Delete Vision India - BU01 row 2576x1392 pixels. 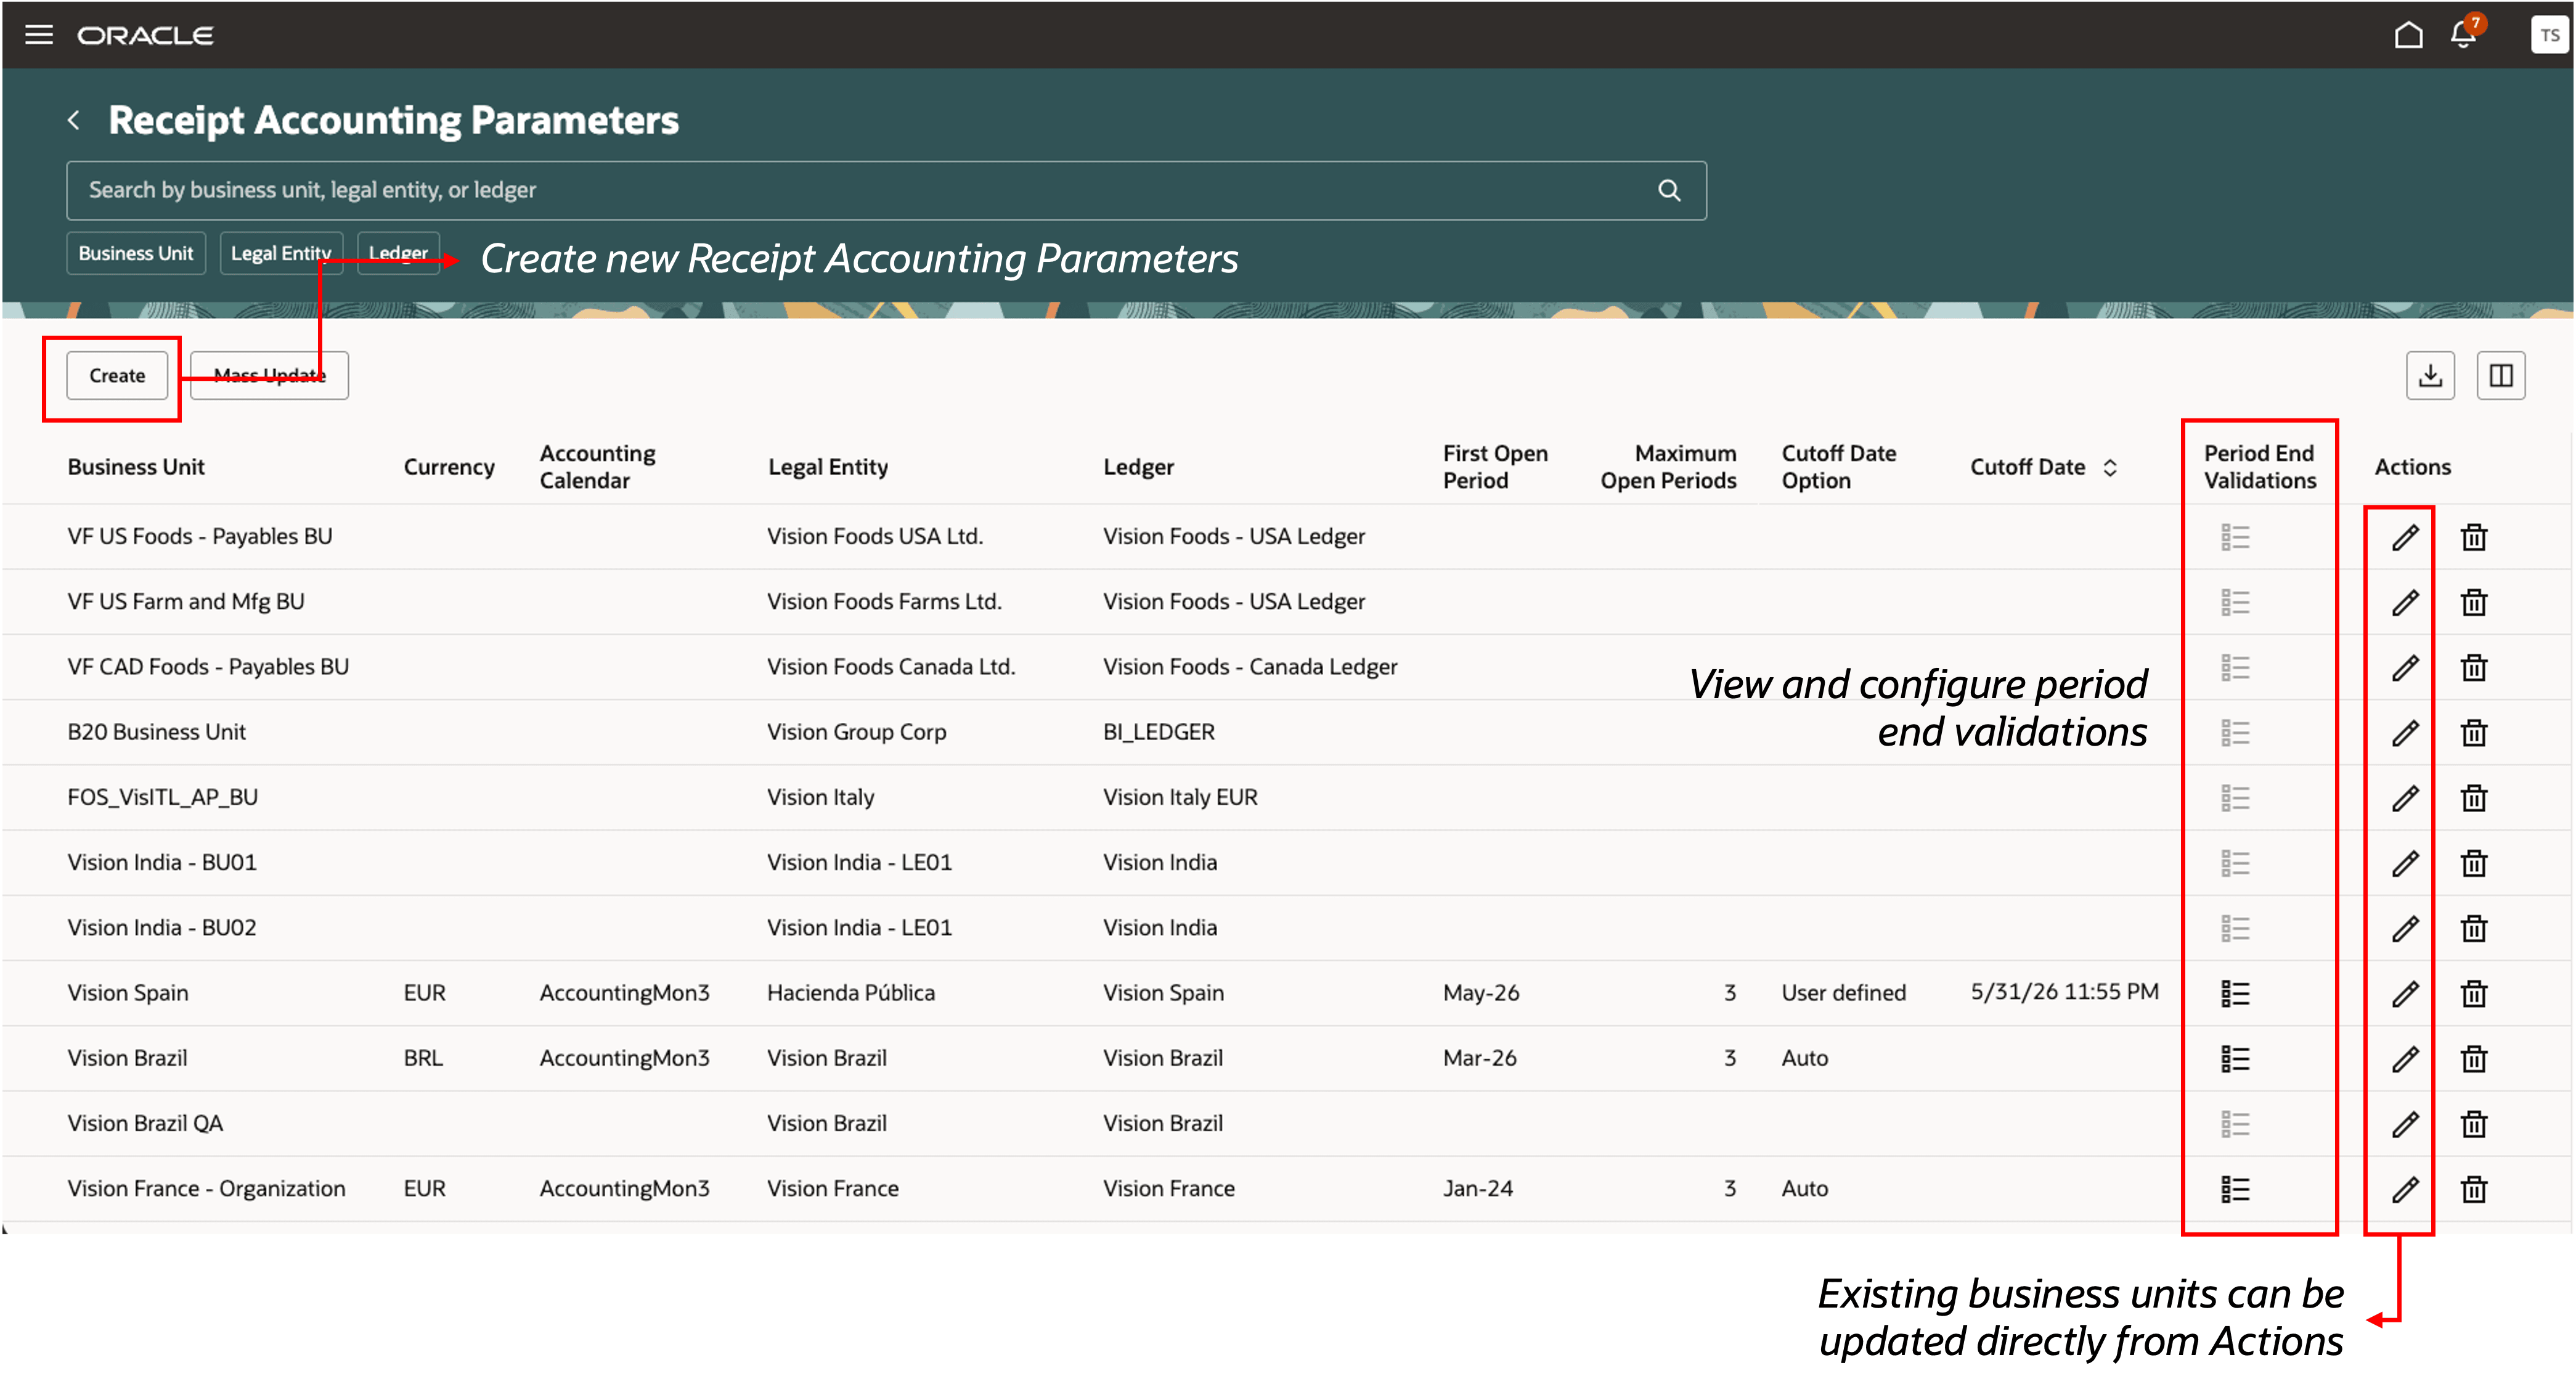[x=2474, y=863]
